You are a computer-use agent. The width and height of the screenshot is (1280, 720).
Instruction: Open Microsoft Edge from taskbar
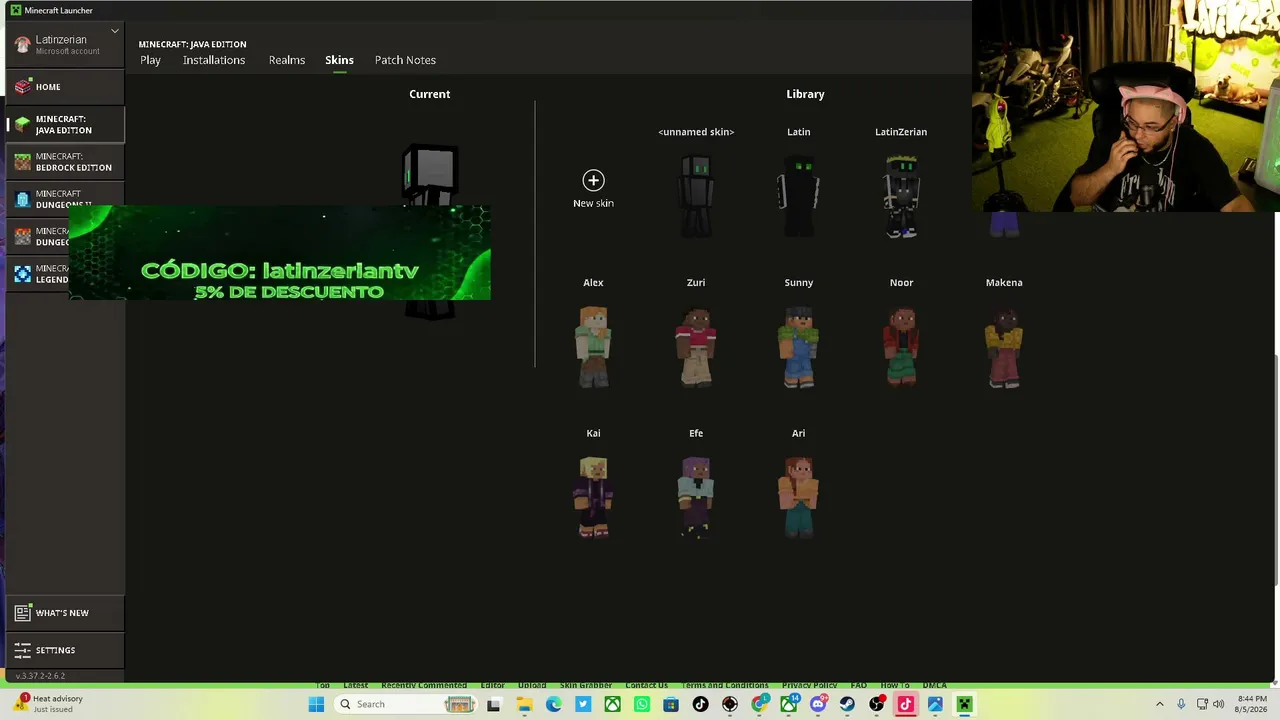click(x=554, y=704)
